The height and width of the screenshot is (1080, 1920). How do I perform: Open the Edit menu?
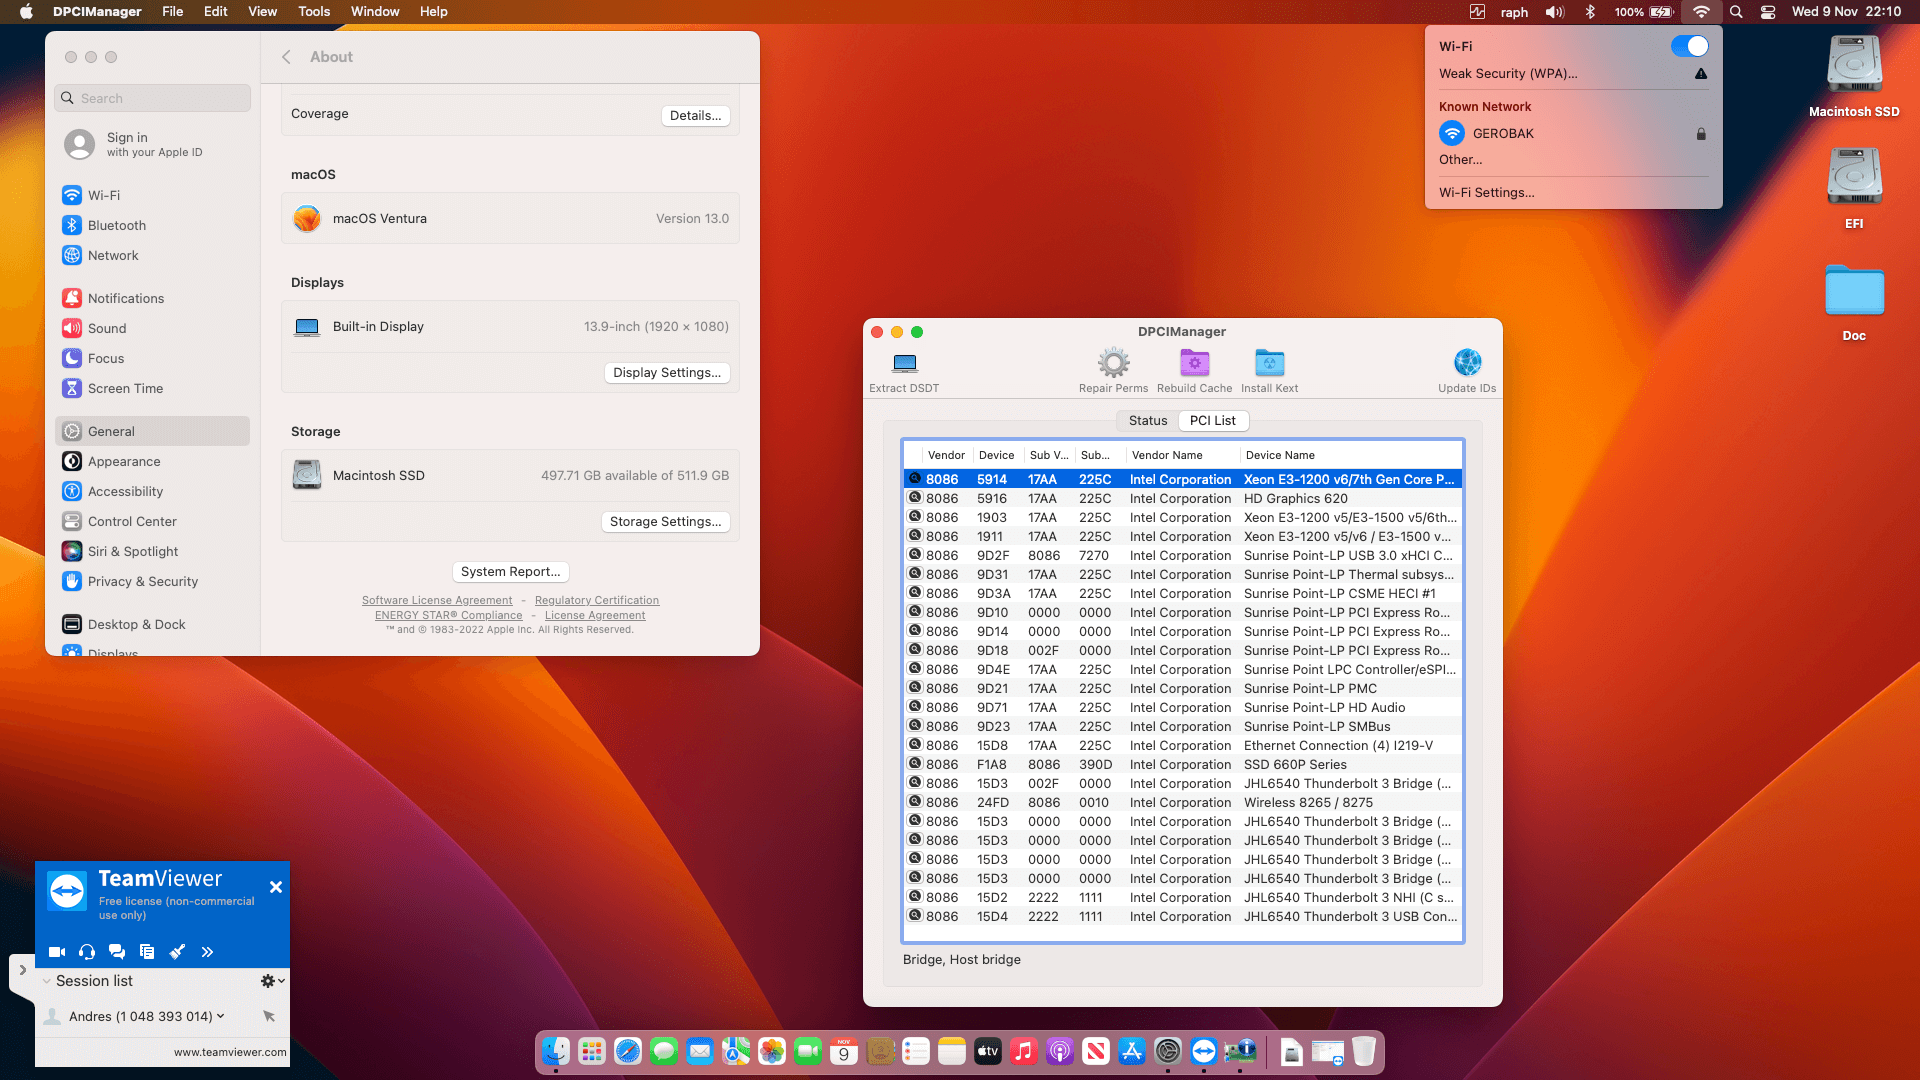pyautogui.click(x=216, y=12)
